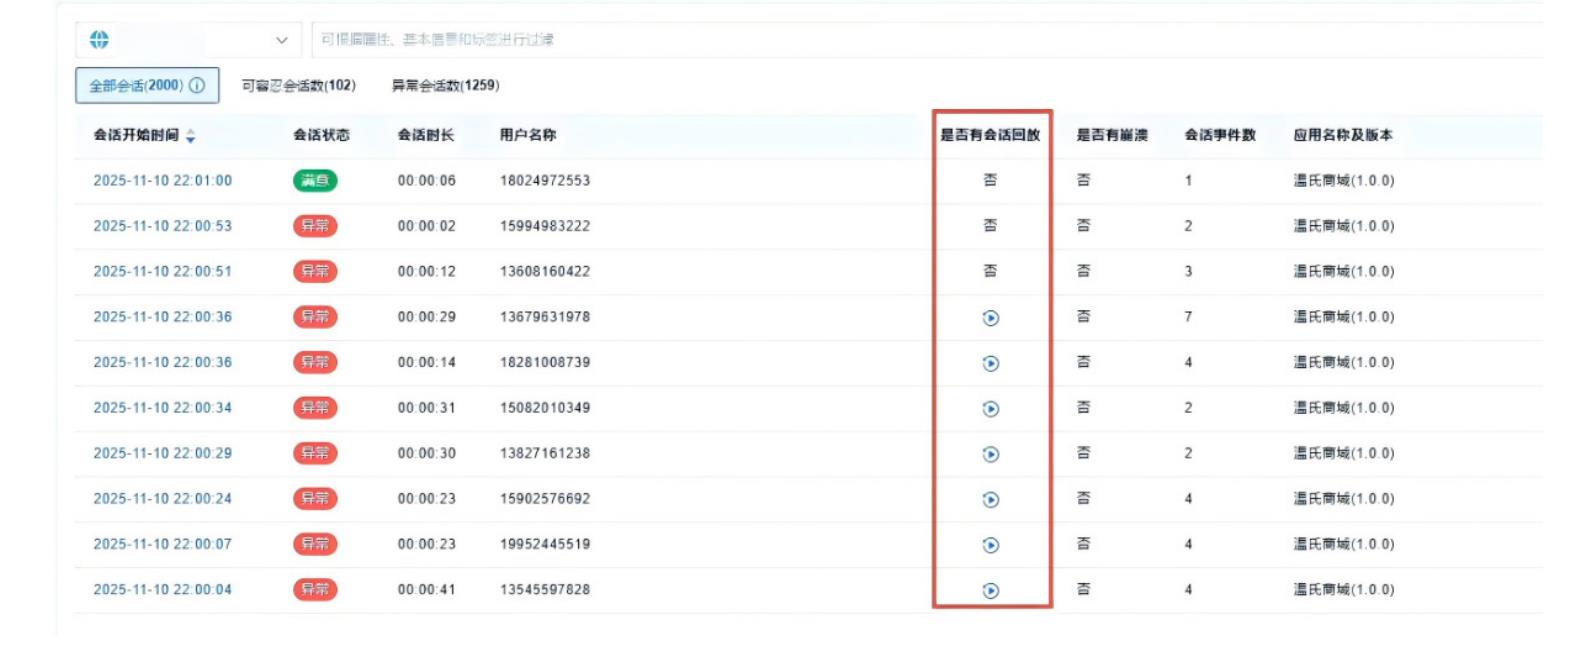Image resolution: width=1588 pixels, height=647 pixels.
Task: Click session duration 00:00:06
Action: 426,181
